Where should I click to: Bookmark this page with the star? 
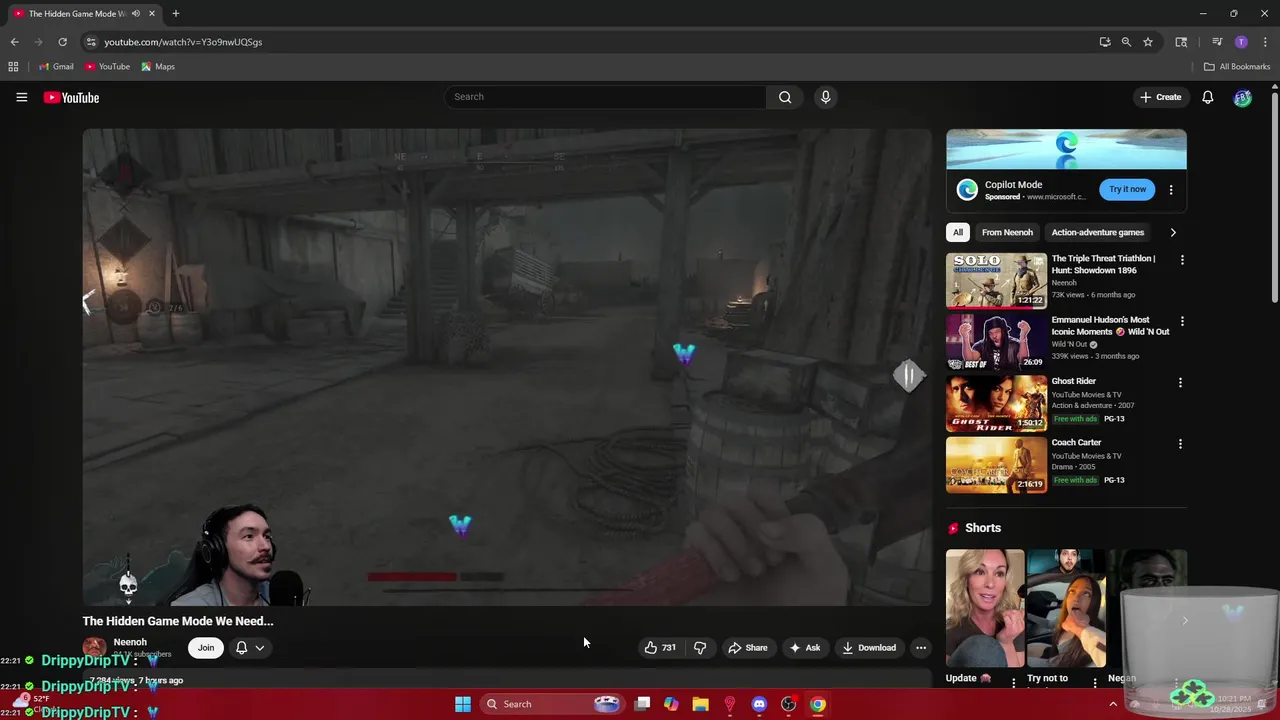pyautogui.click(x=1148, y=42)
